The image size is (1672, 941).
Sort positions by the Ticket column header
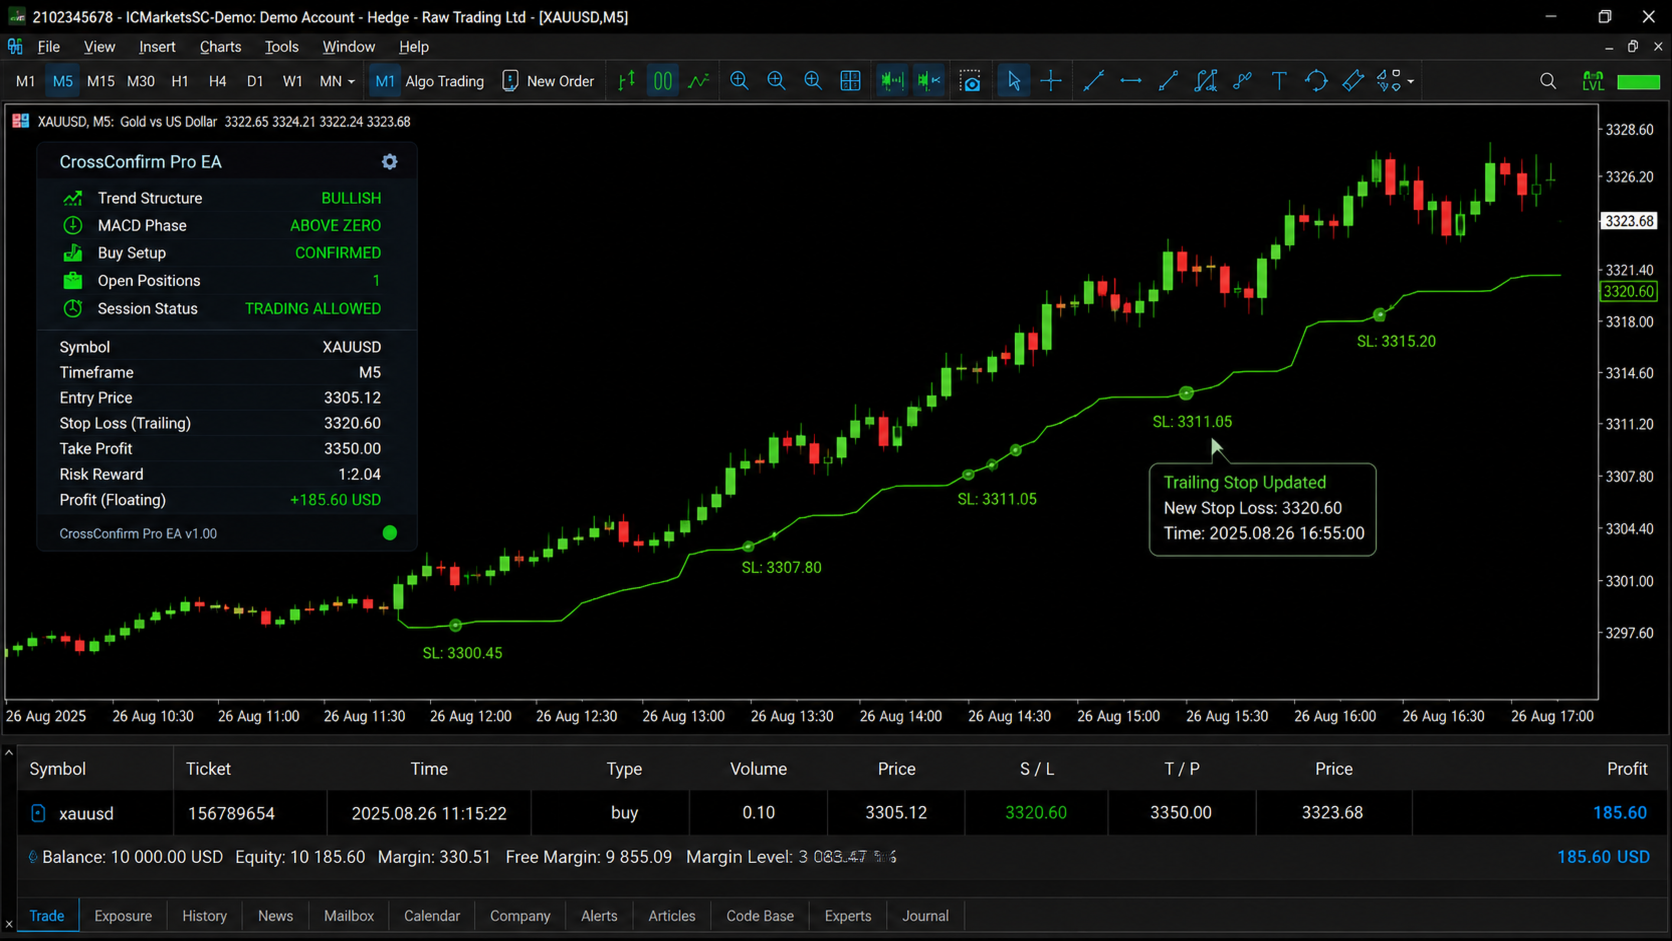click(208, 769)
